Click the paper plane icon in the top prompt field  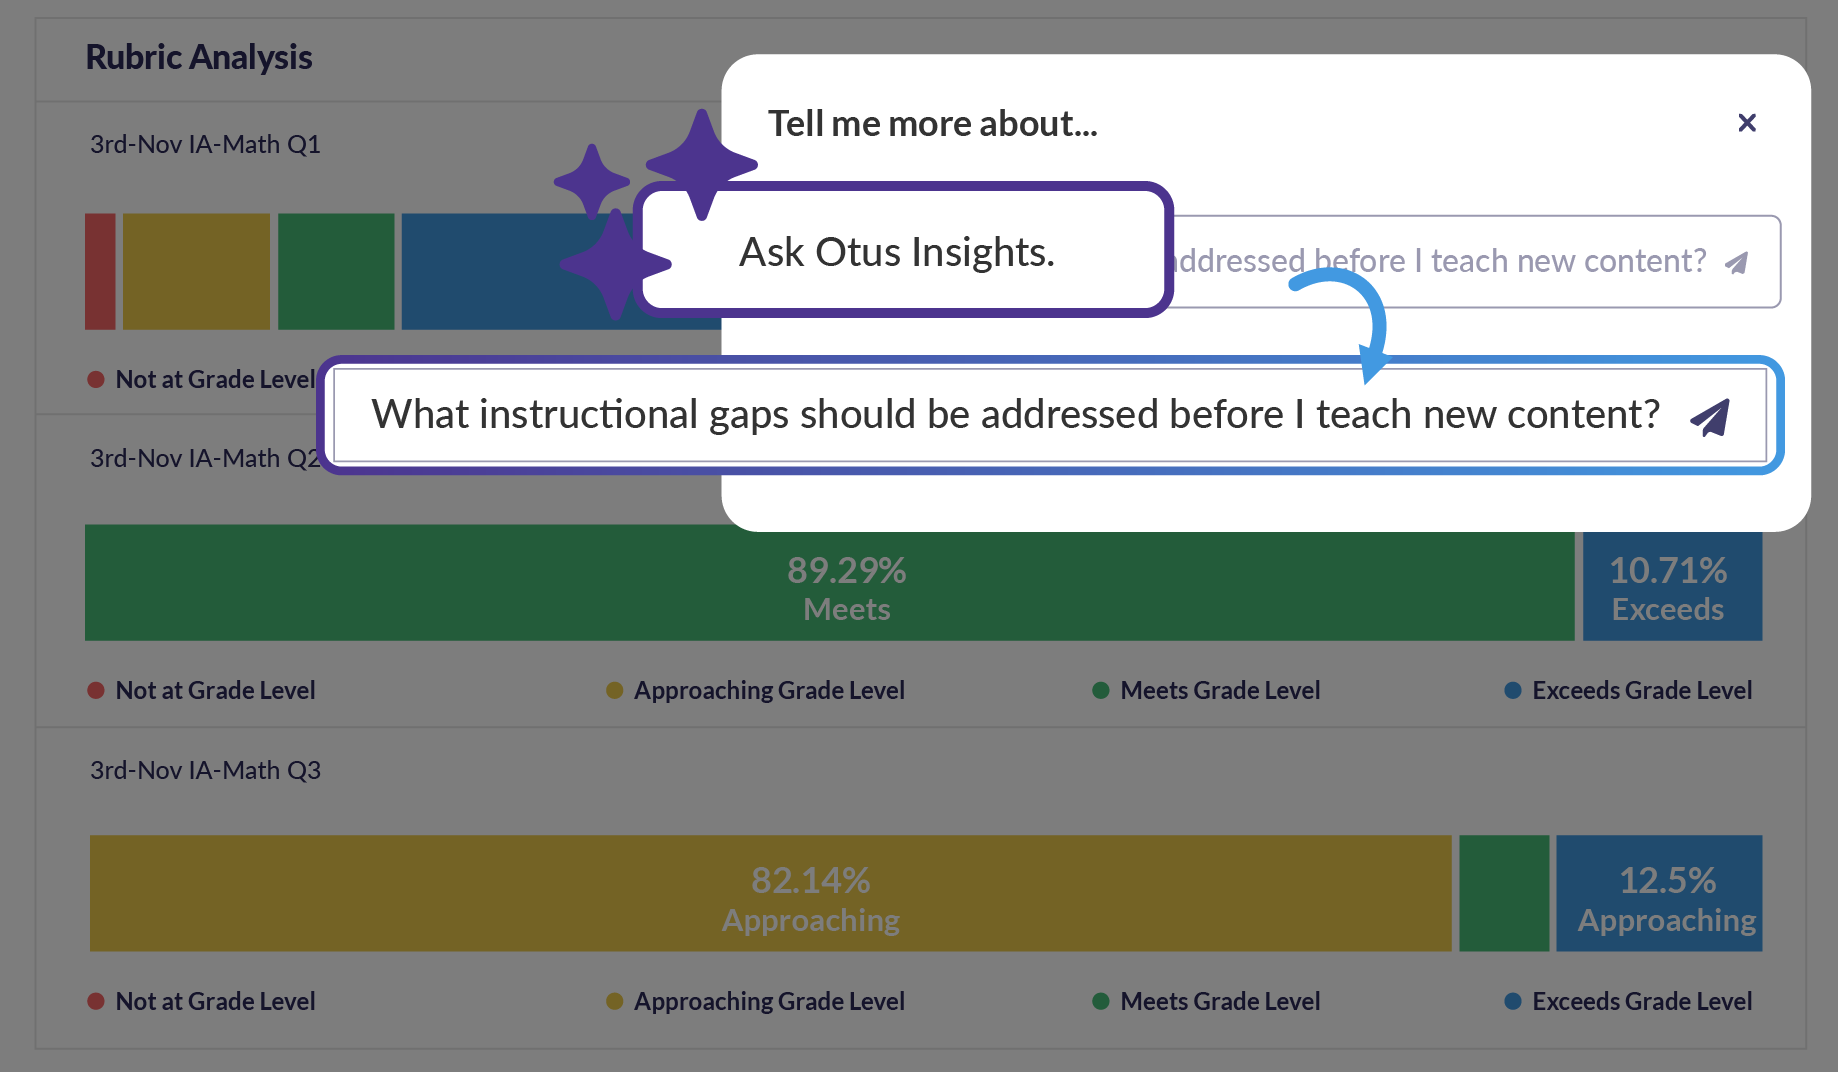[1737, 261]
